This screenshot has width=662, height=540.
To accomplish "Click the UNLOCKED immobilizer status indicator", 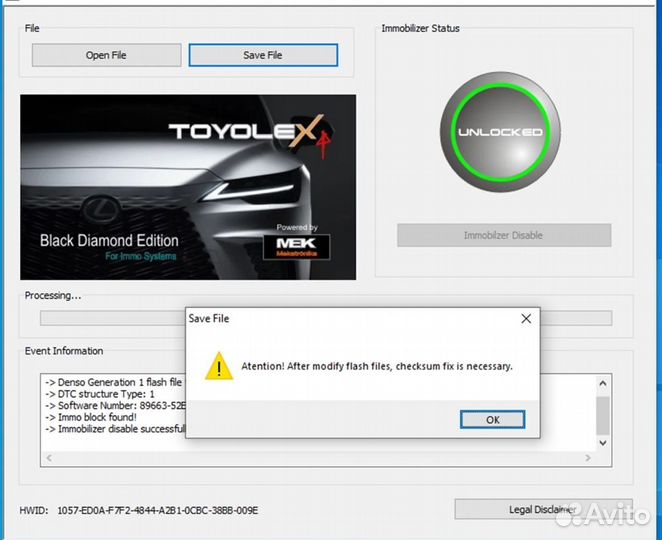I will pos(500,132).
